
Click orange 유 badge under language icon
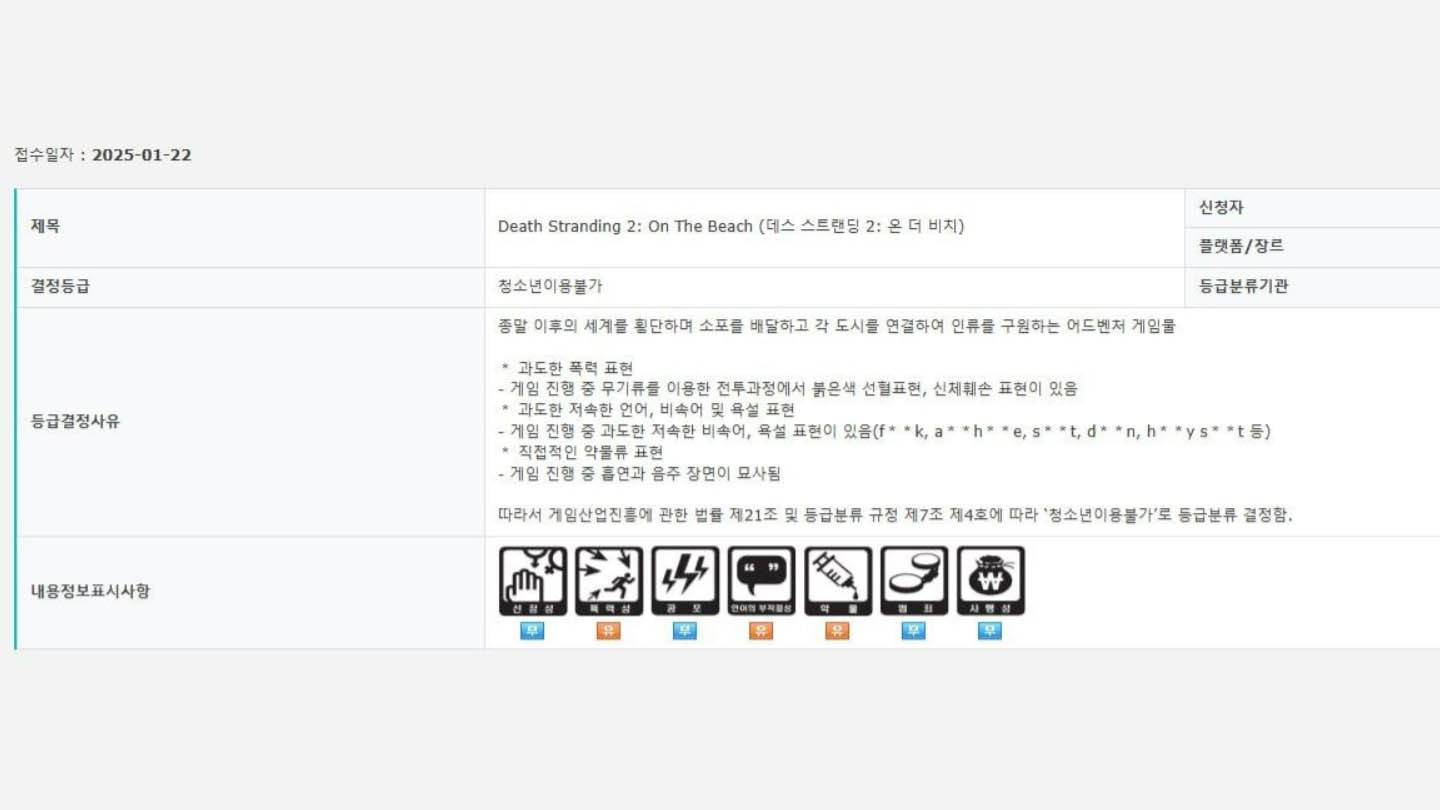point(761,631)
